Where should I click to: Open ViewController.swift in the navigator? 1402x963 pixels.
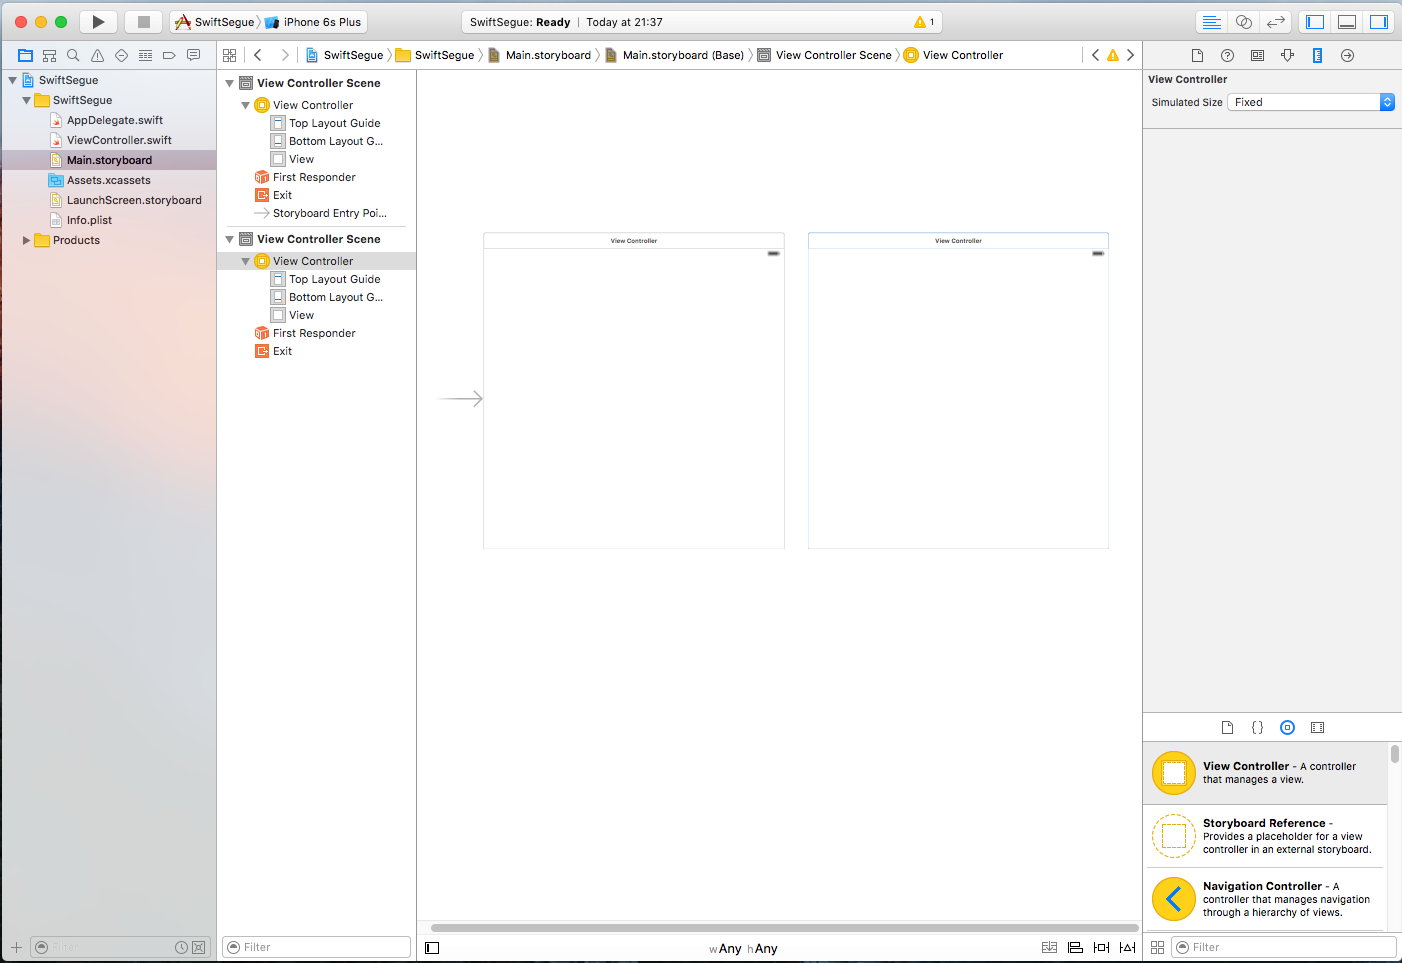coord(119,140)
